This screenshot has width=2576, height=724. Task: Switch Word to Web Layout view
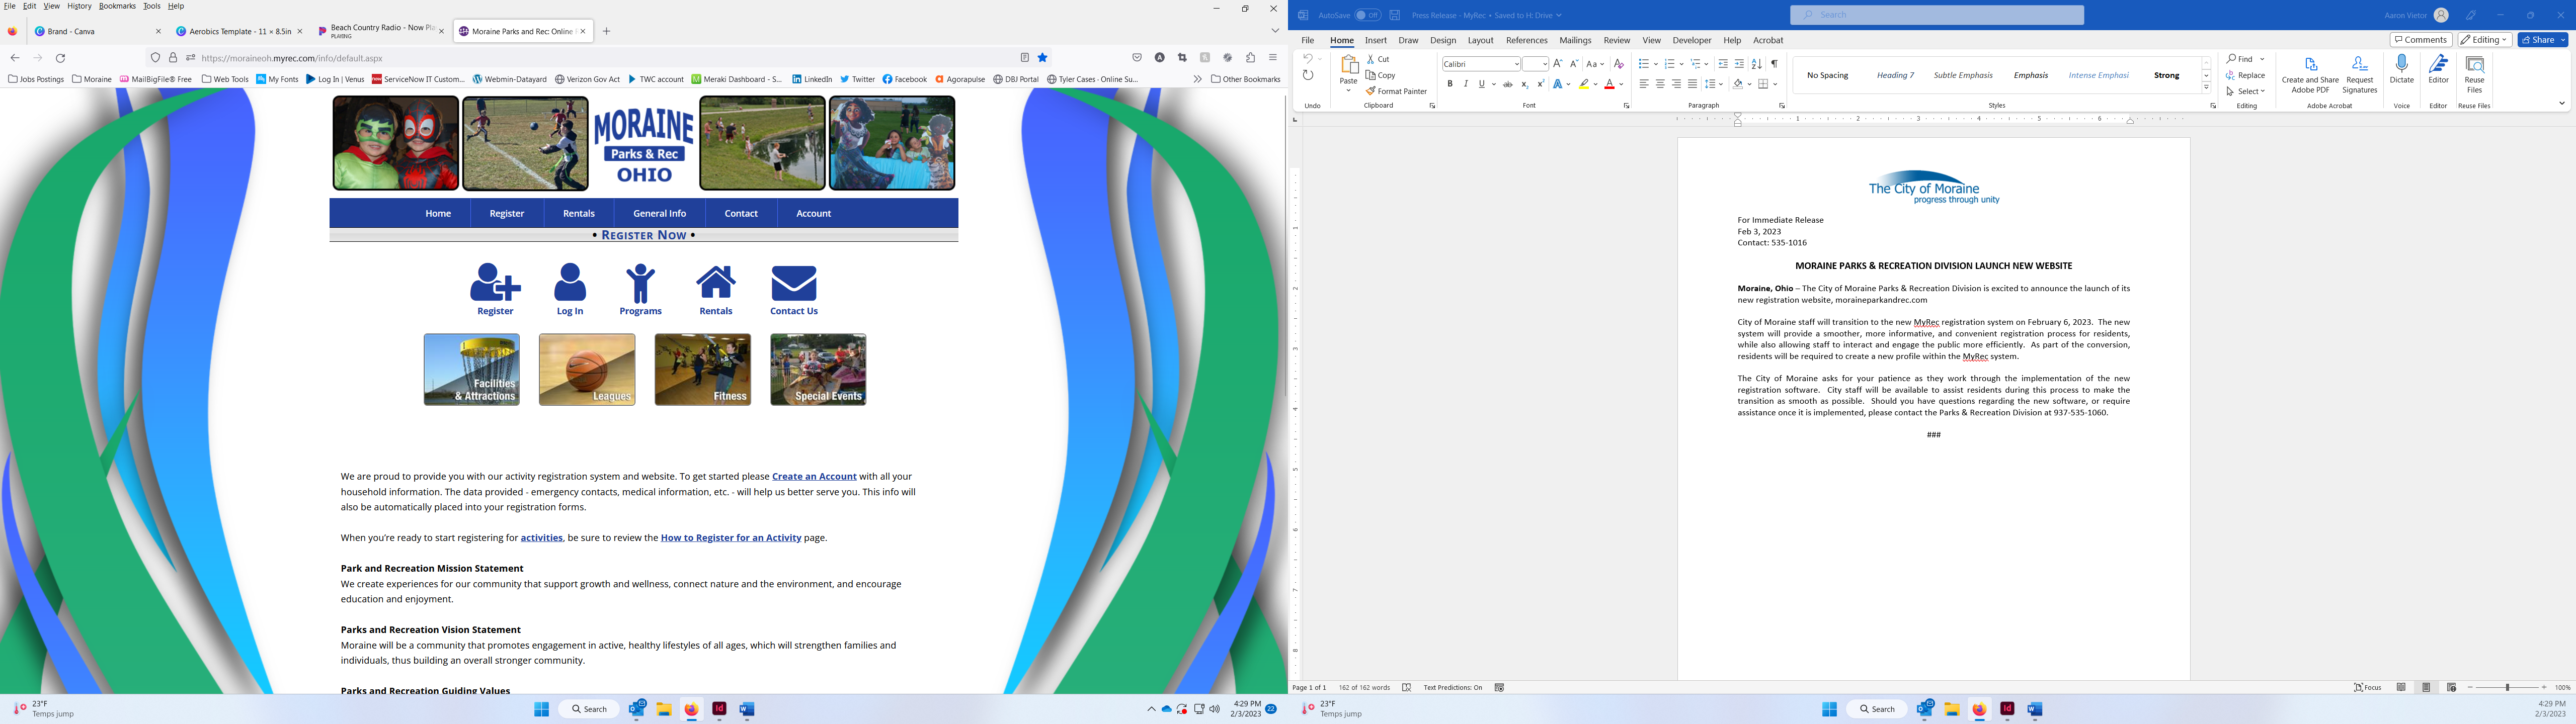[2451, 688]
